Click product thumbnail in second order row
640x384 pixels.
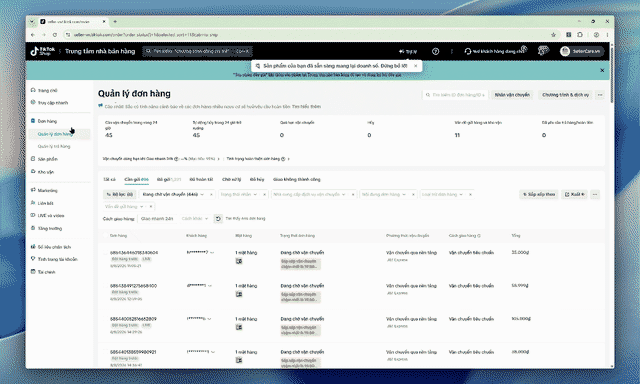pos(239,294)
